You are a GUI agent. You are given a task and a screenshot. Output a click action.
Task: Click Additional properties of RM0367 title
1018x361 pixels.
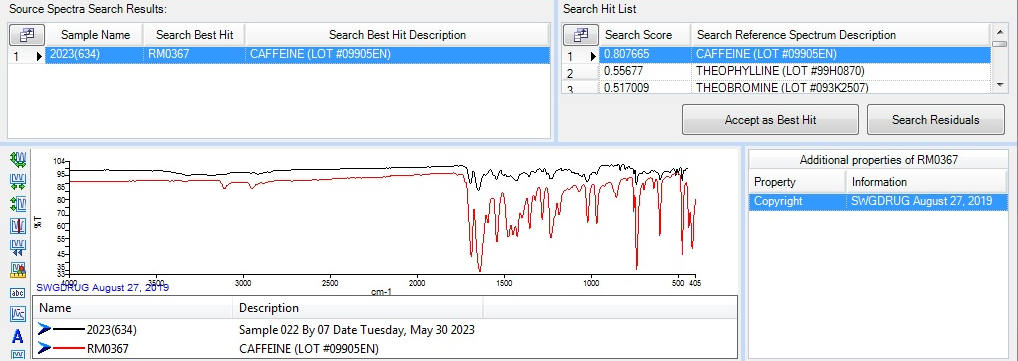[878, 160]
